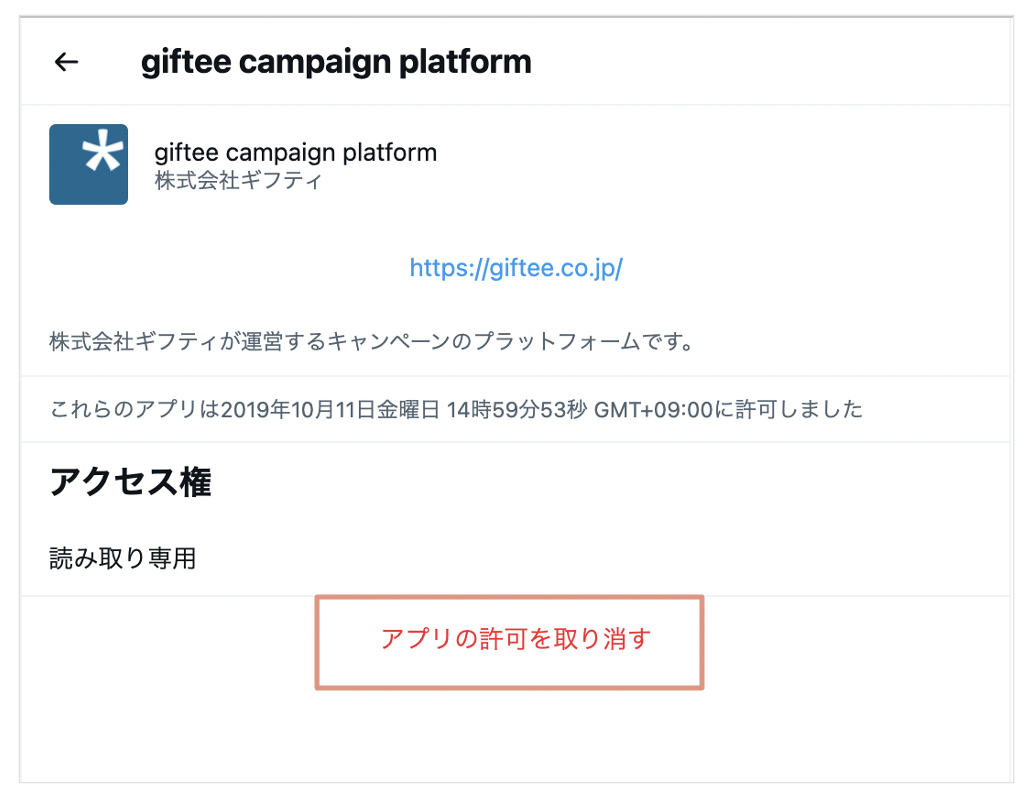Click empty header space right of the title
The image size is (1032, 798).
click(x=780, y=62)
